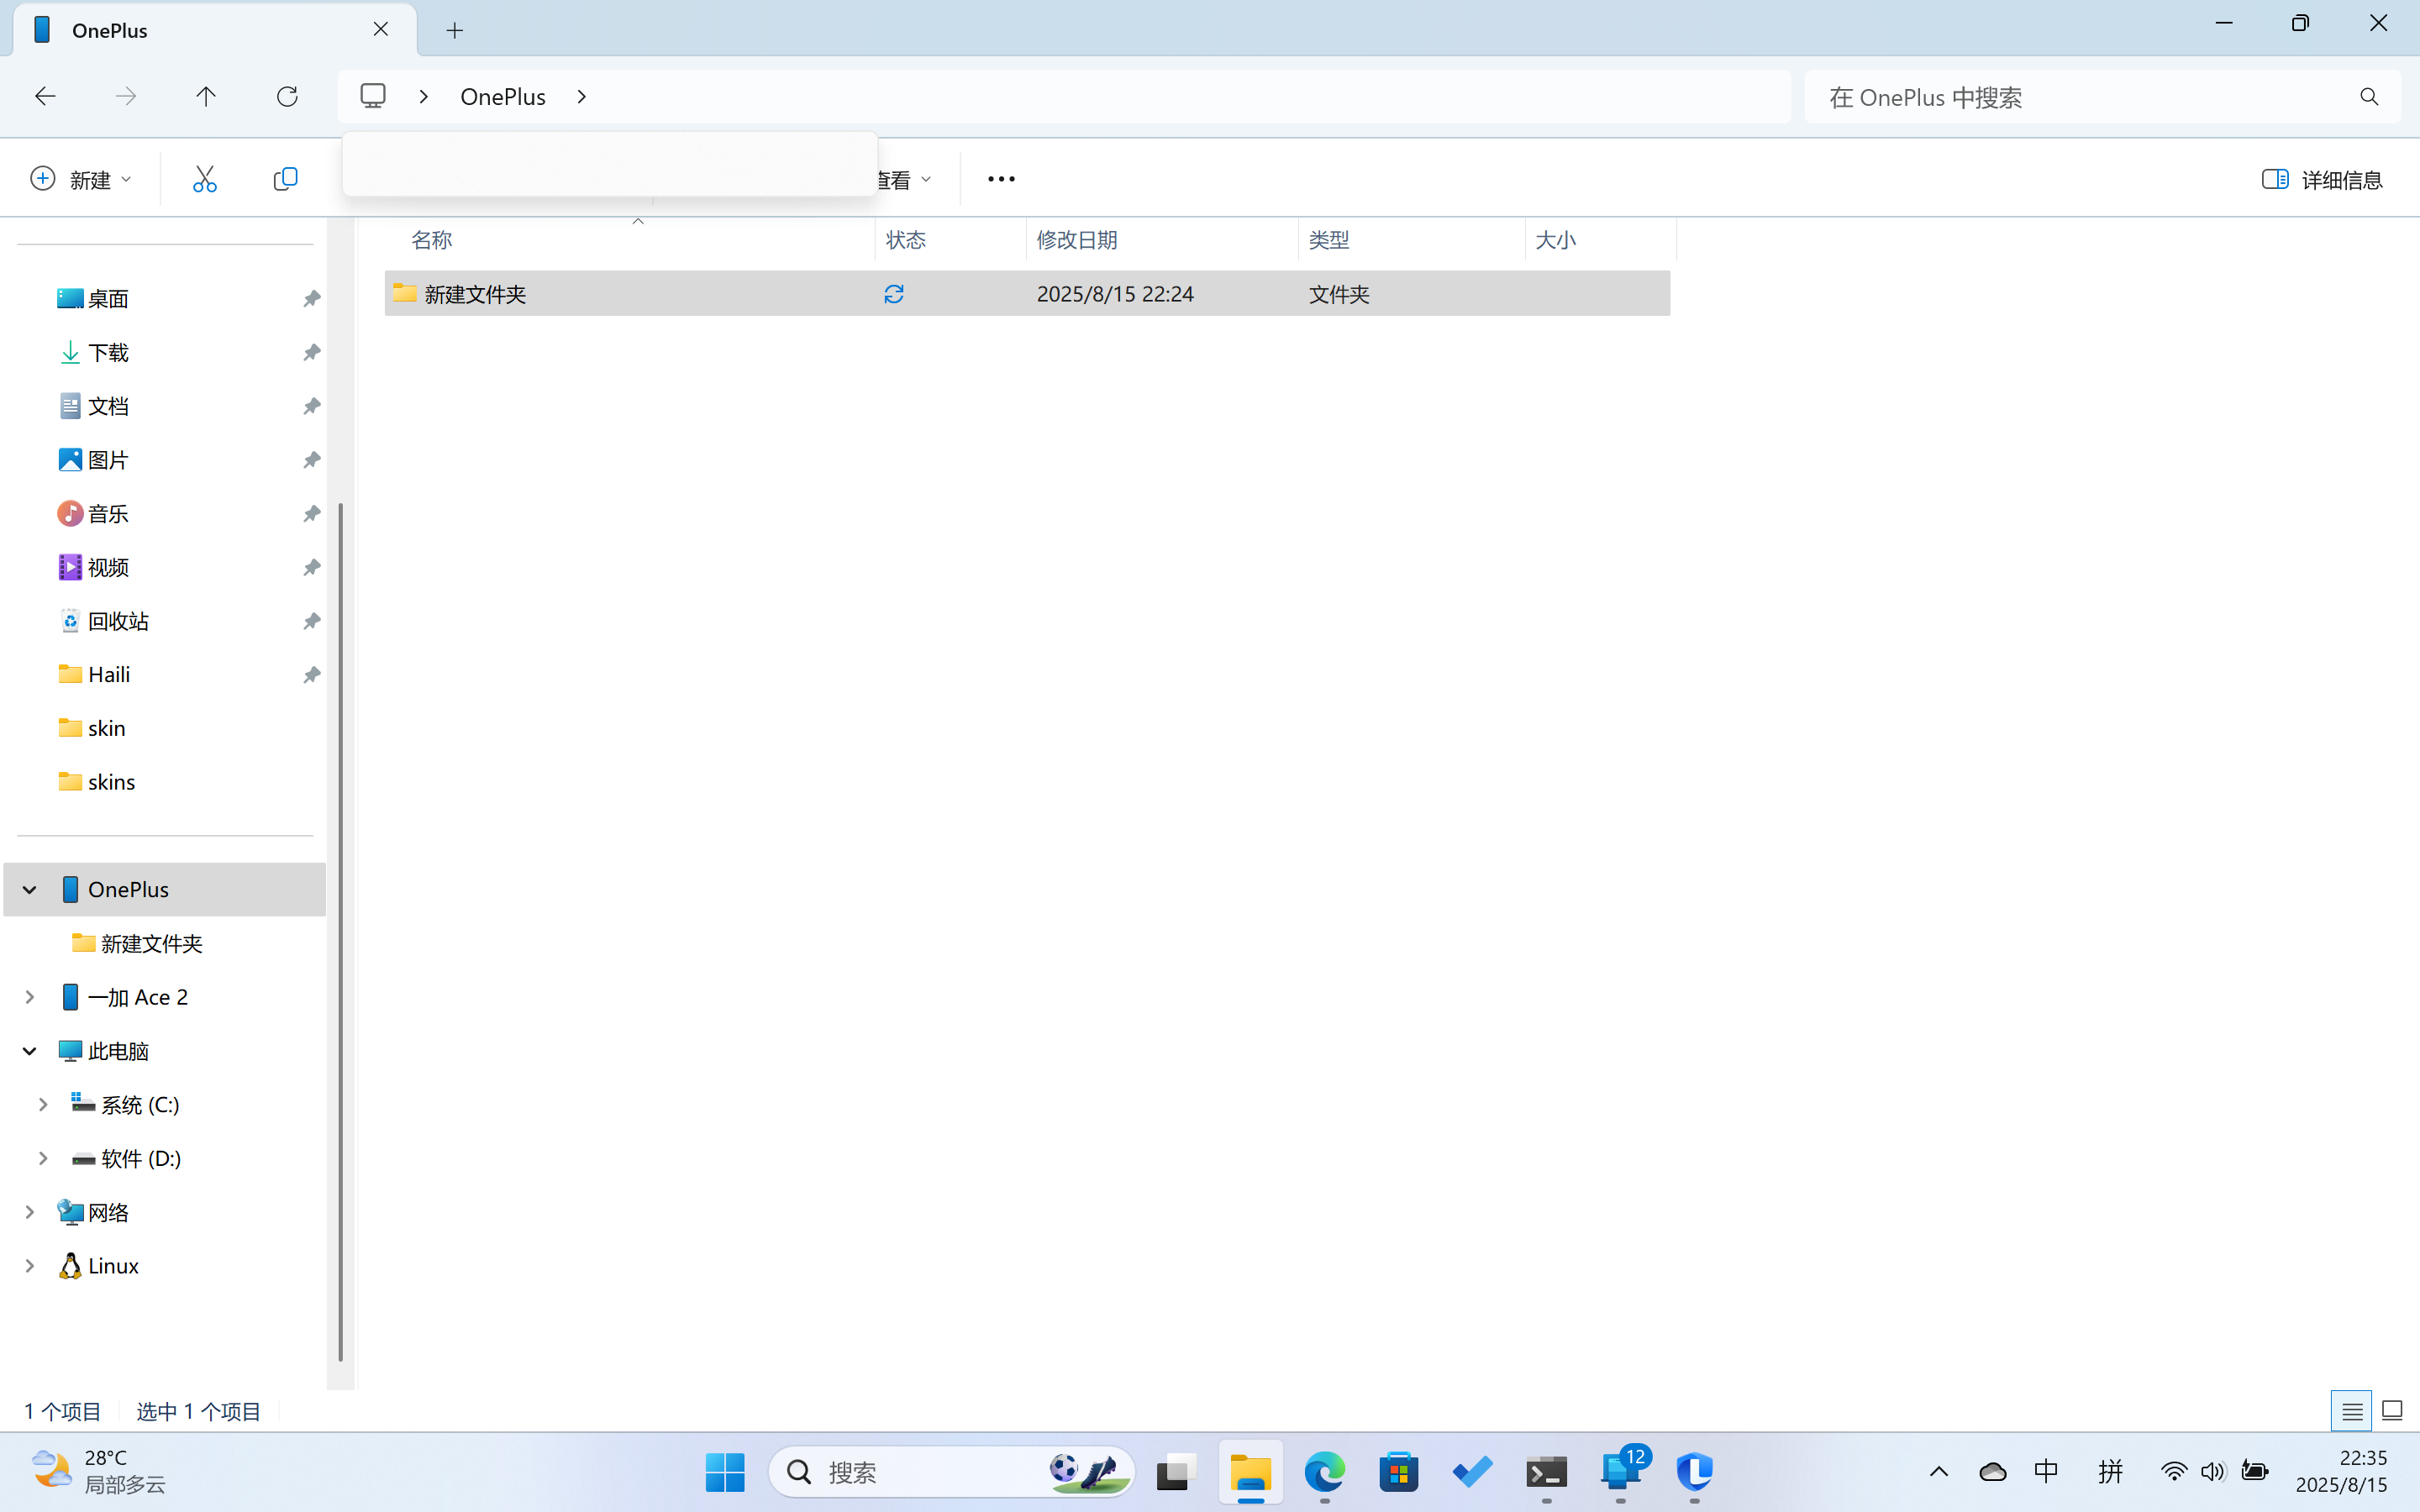Open the See more ellipsis menu
This screenshot has width=2420, height=1512.
point(1000,179)
